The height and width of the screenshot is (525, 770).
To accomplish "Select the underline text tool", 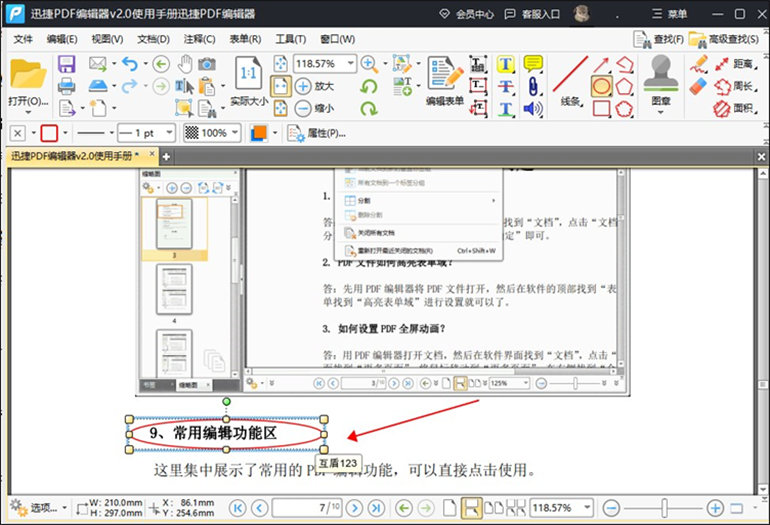I will 505,109.
